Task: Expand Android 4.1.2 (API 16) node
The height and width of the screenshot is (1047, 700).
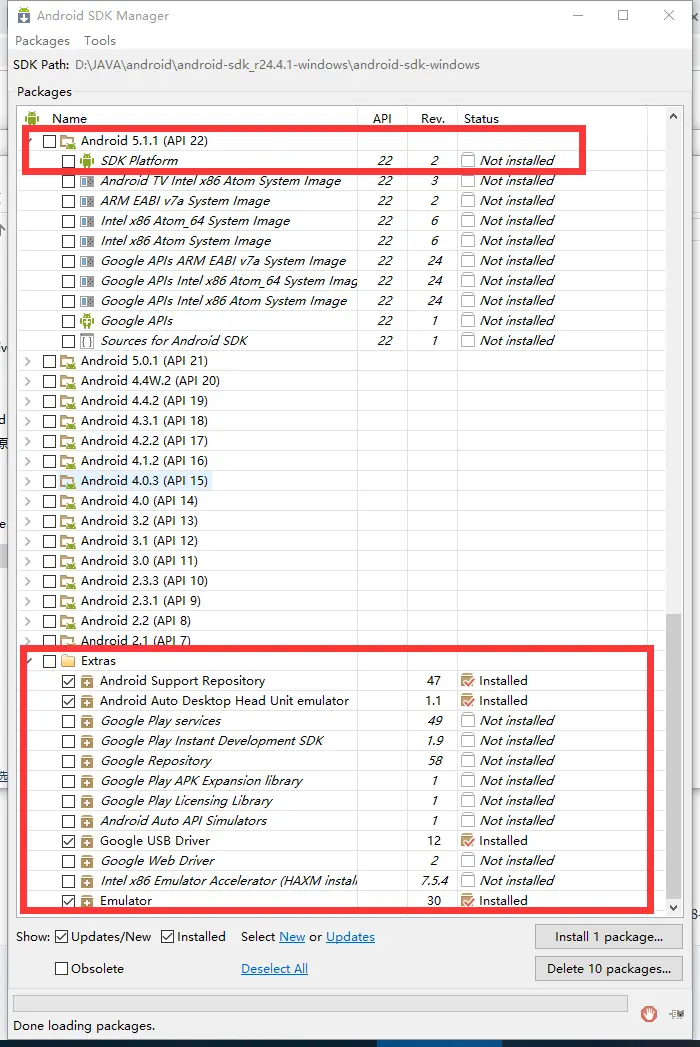Action: pyautogui.click(x=28, y=461)
